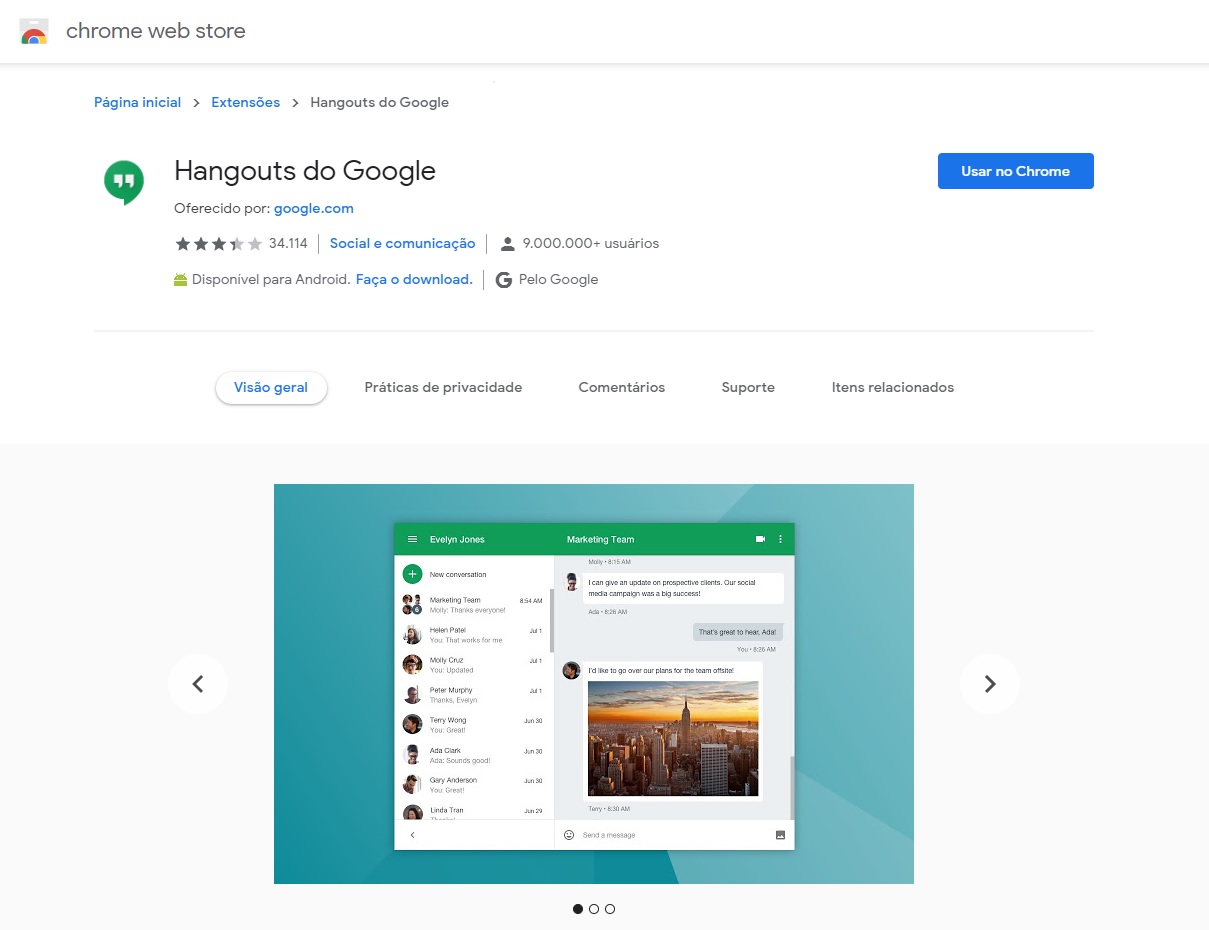Open the google.com provider link

[314, 208]
